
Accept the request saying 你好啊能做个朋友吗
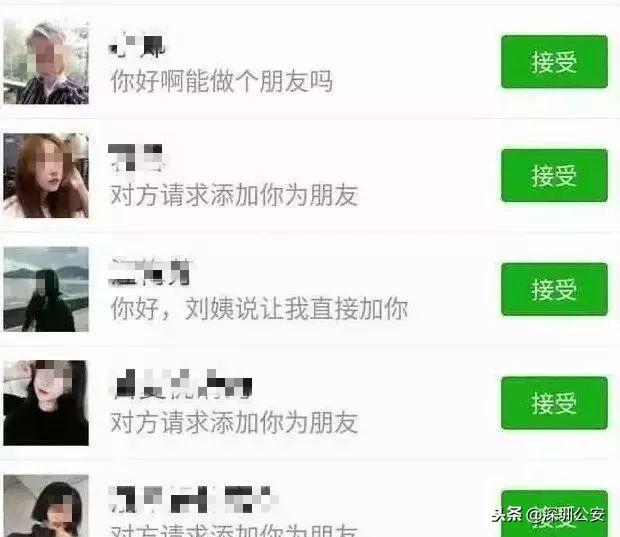[554, 62]
